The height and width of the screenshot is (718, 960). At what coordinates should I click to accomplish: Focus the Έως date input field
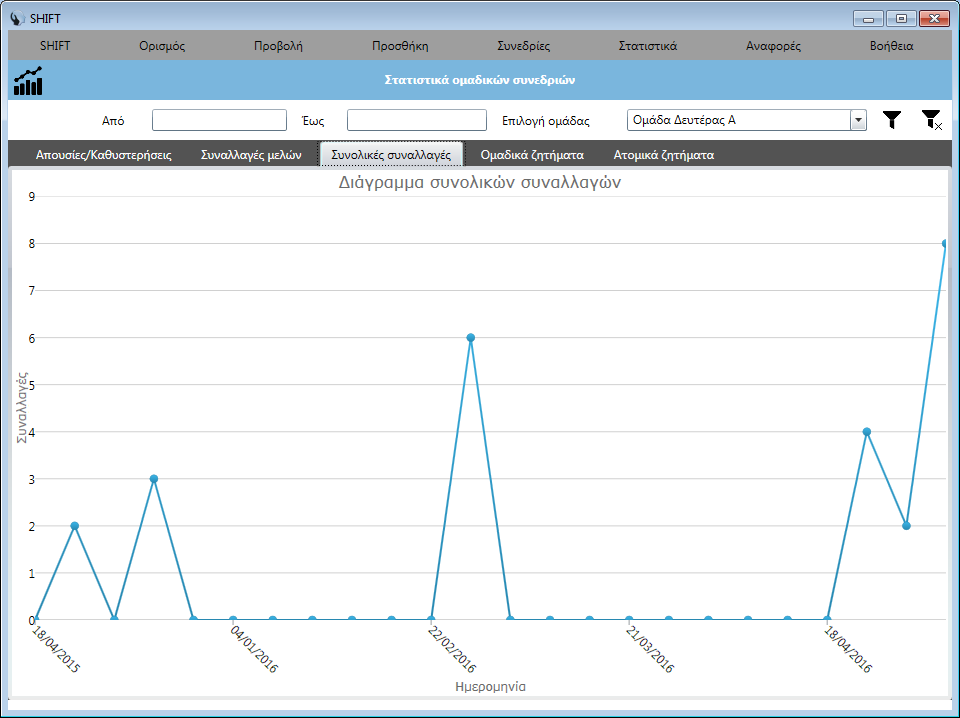point(417,120)
